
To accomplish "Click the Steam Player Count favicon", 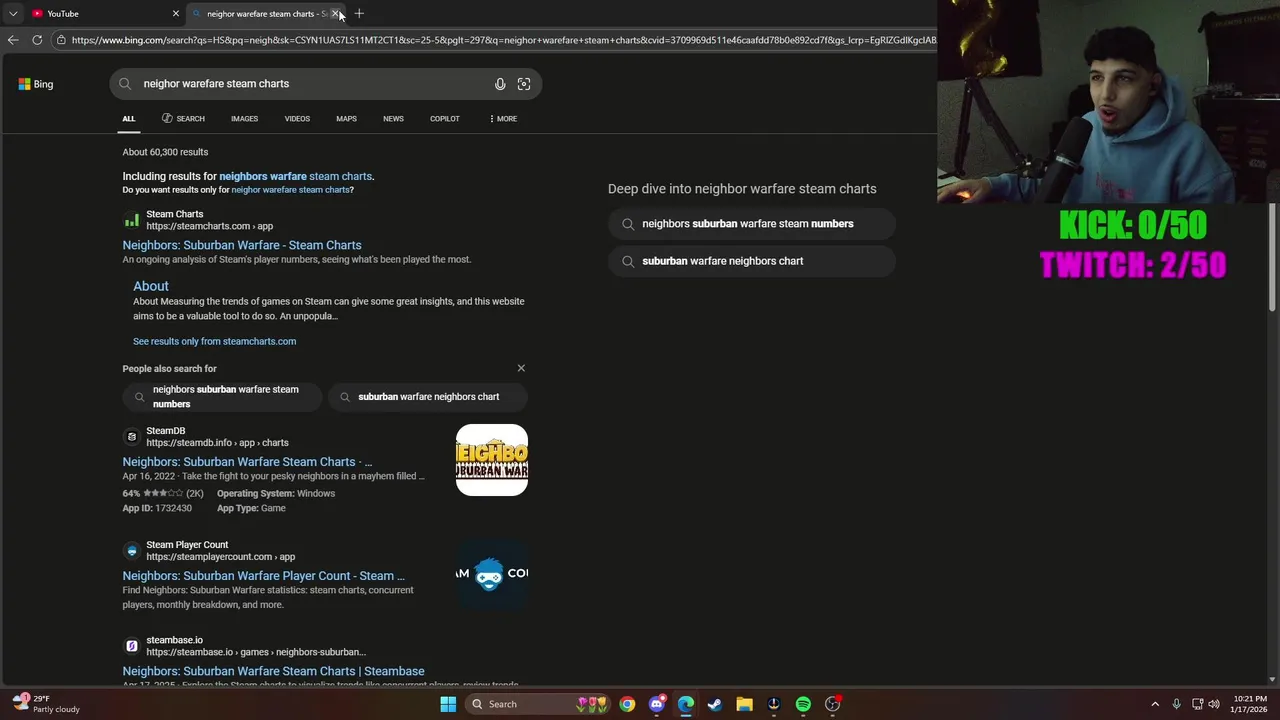I will [x=131, y=551].
